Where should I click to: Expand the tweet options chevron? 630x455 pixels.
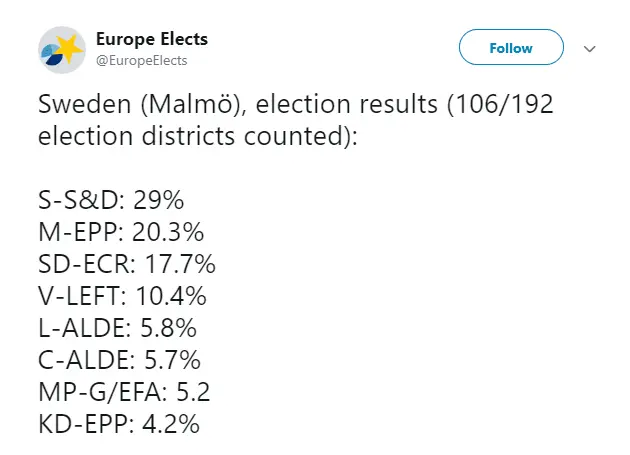click(x=589, y=48)
